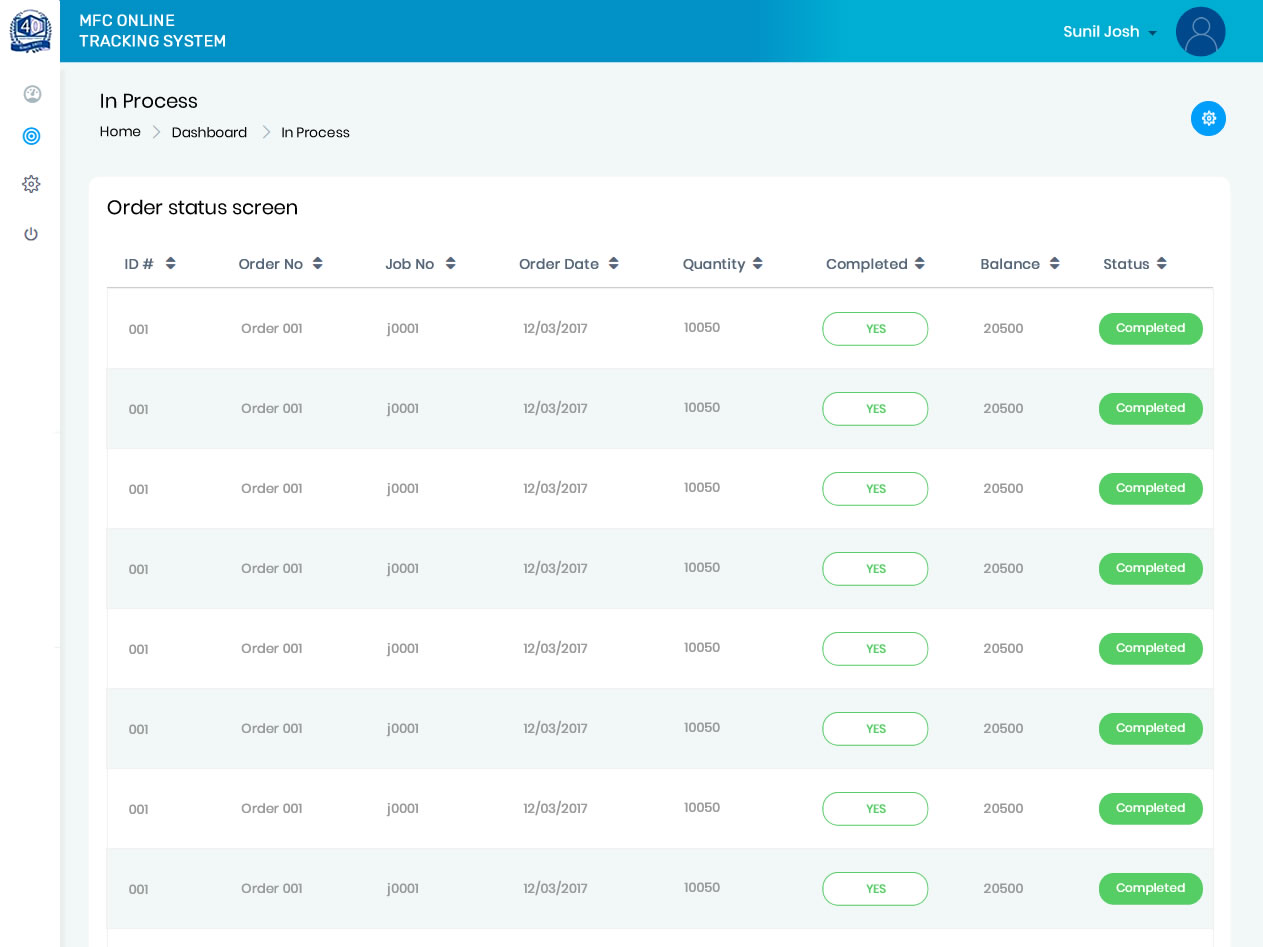Click the user avatar picture

tap(1200, 32)
